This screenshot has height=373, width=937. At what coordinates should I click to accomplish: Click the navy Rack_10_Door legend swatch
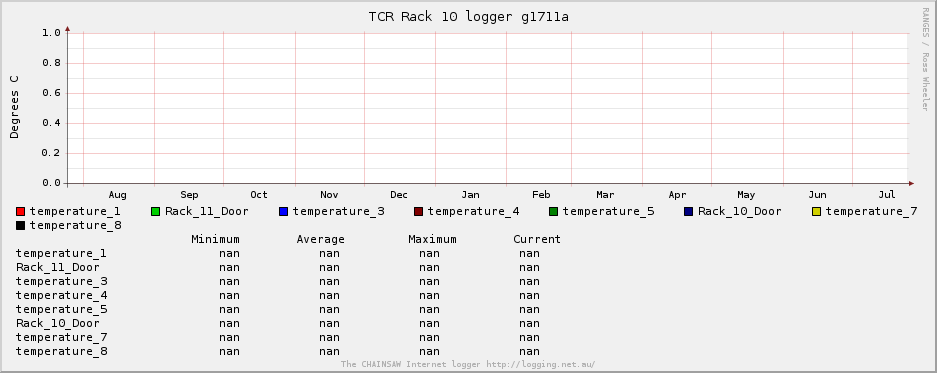tap(688, 211)
